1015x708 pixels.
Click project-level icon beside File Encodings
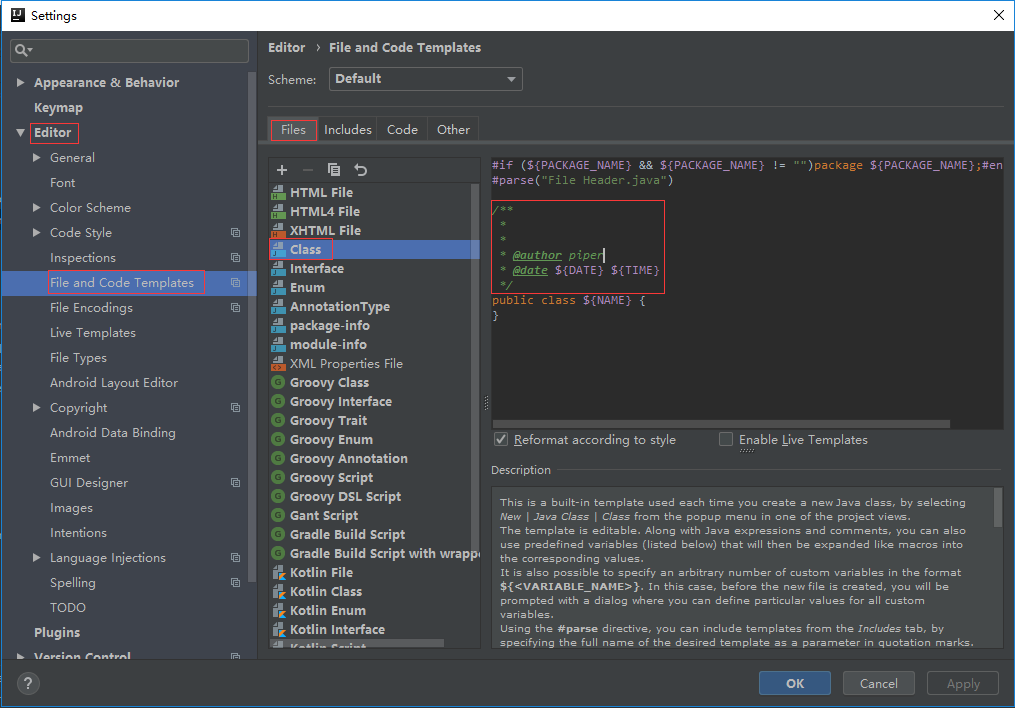click(x=236, y=307)
